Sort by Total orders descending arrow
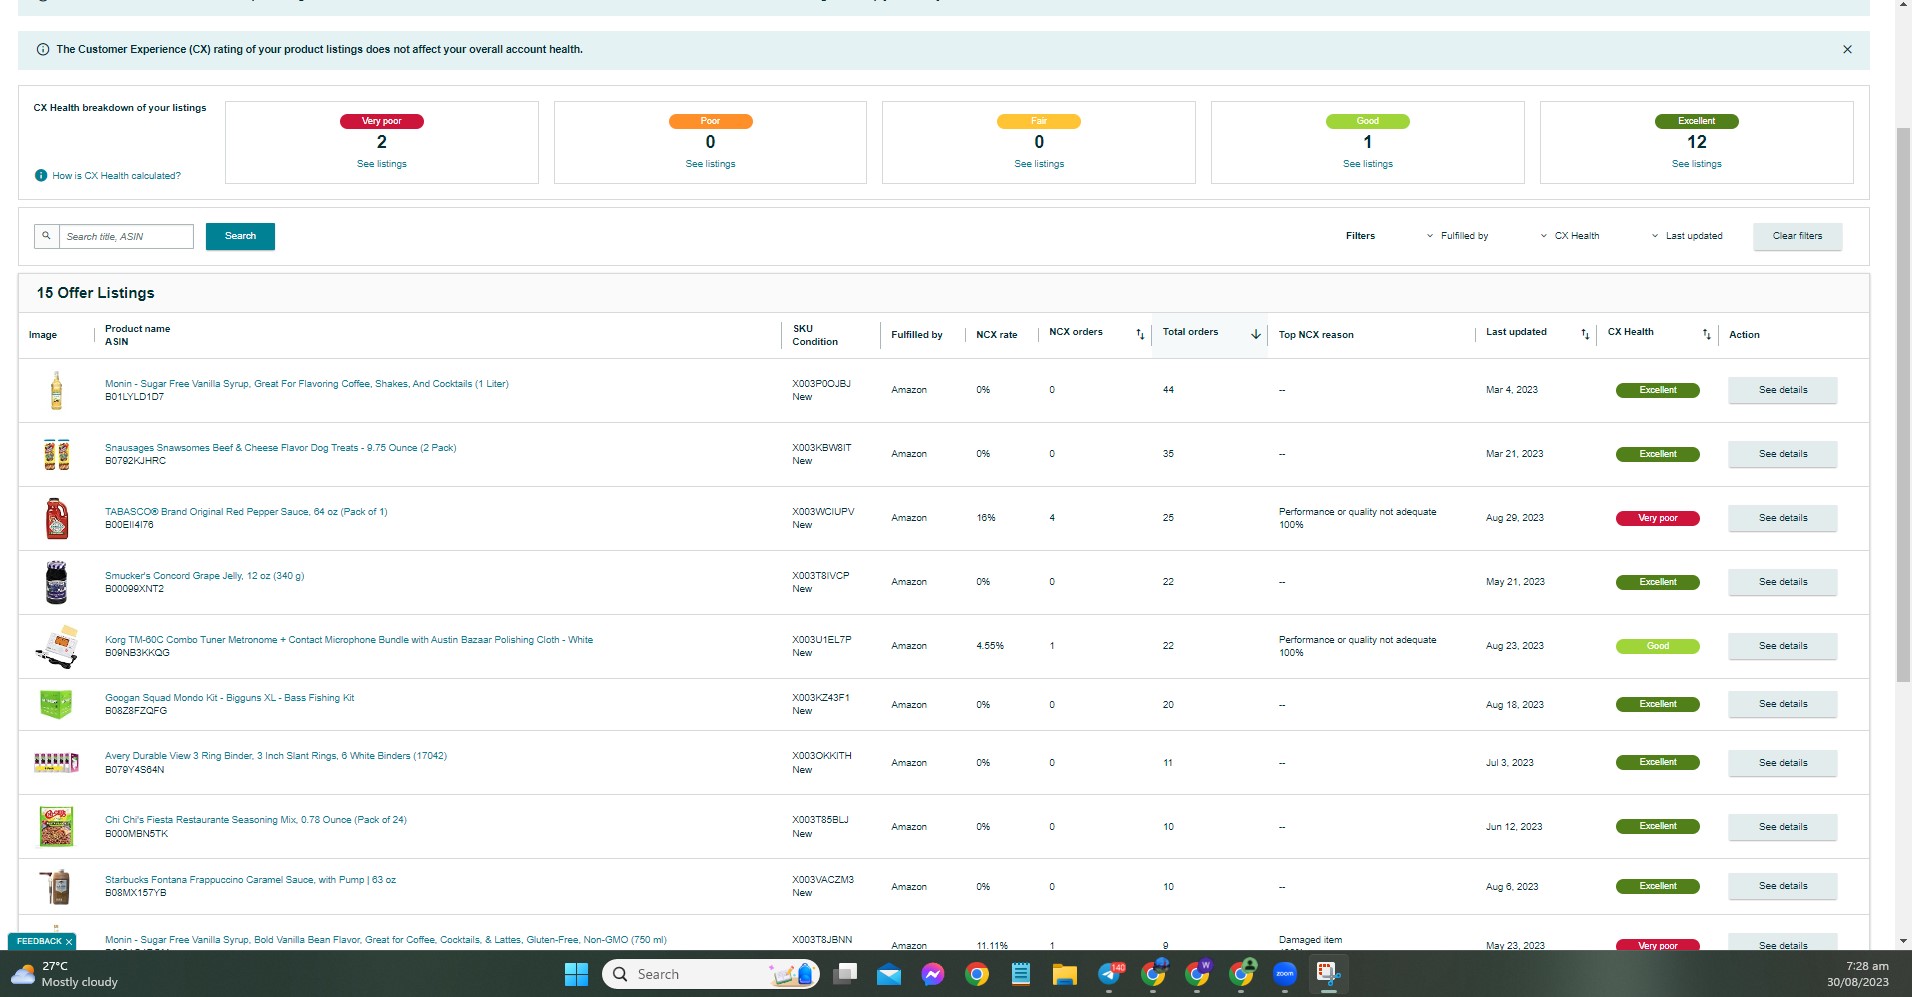 point(1255,334)
